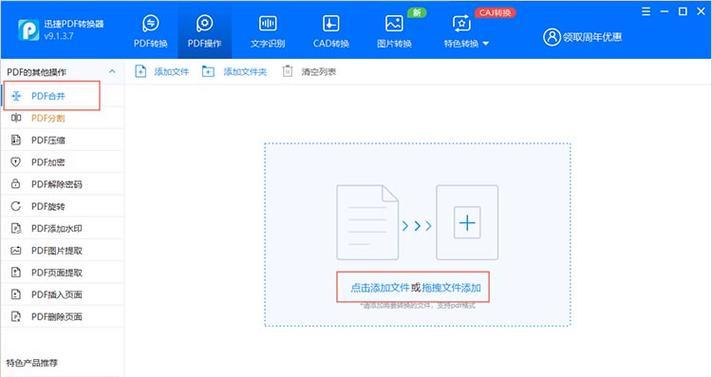Click the PDF解除密码 unlock icon
Screen dimensions: 712x377
[x=16, y=184]
